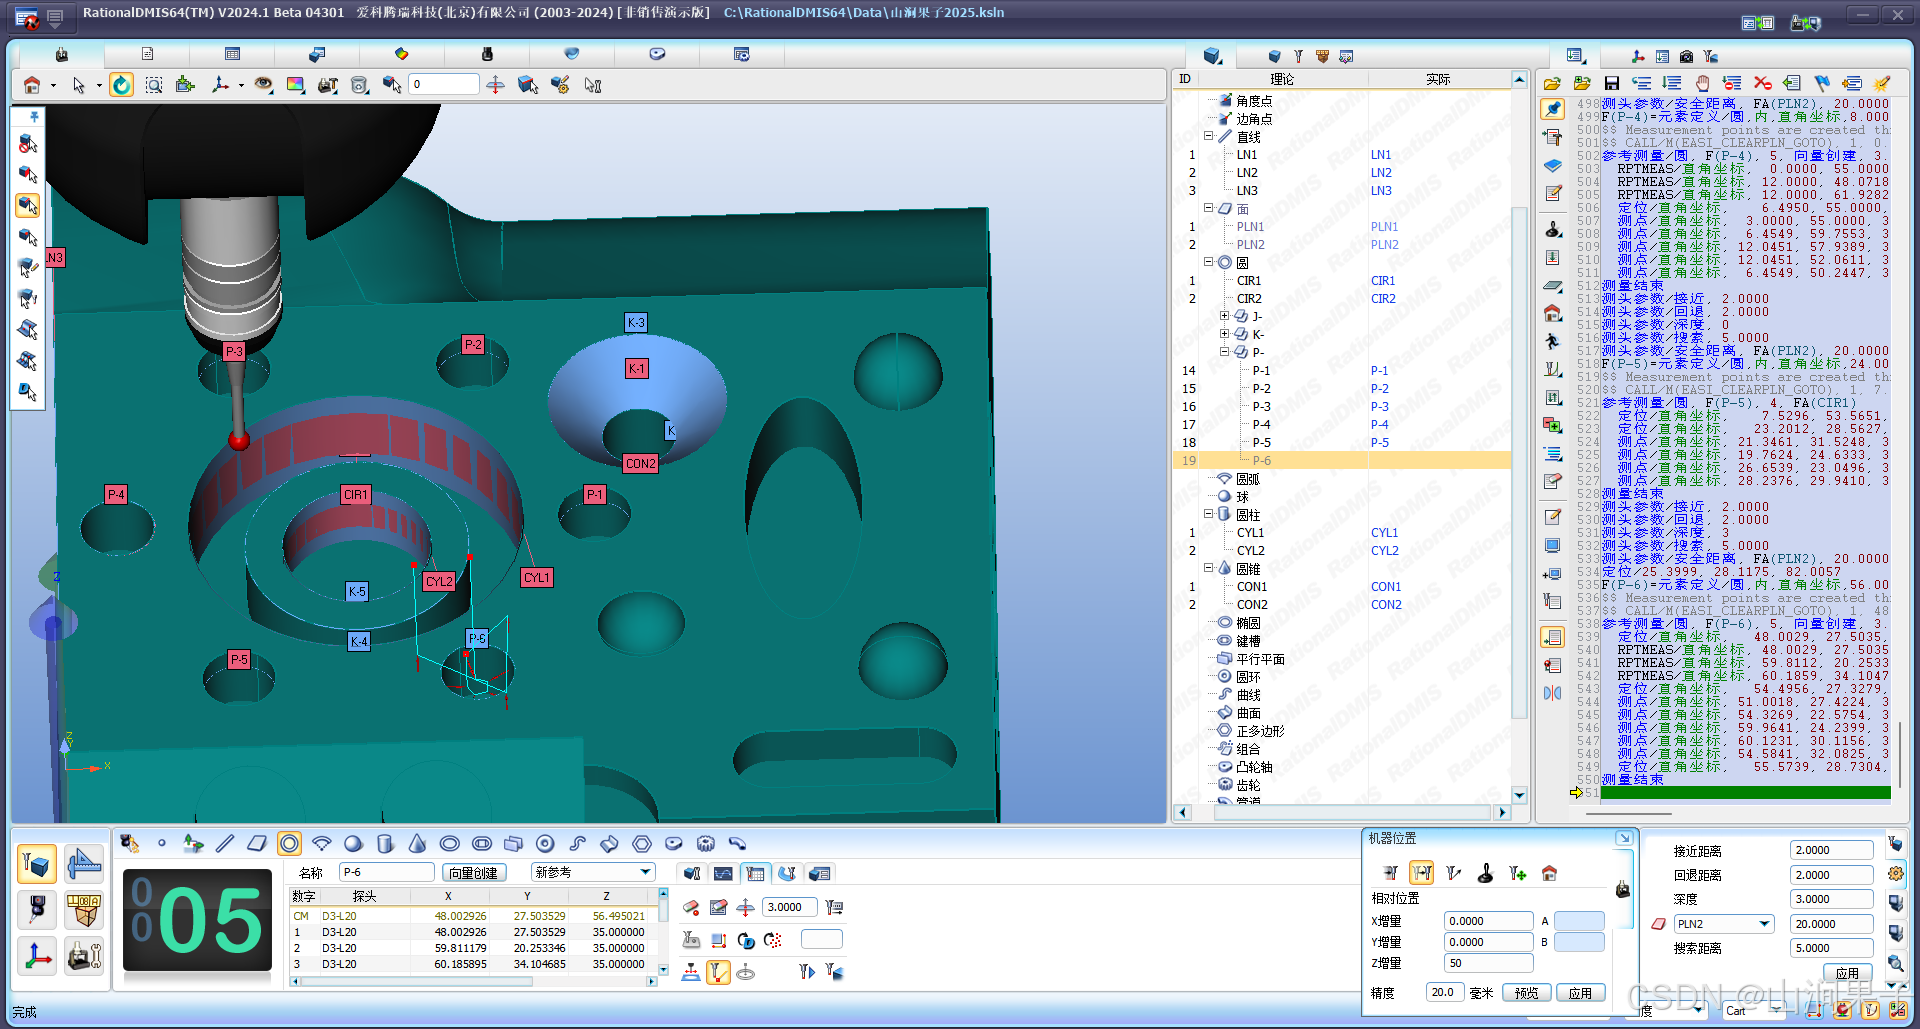1920x1029 pixels.
Task: Click the red X delete icon in program toolbar
Action: (1762, 84)
